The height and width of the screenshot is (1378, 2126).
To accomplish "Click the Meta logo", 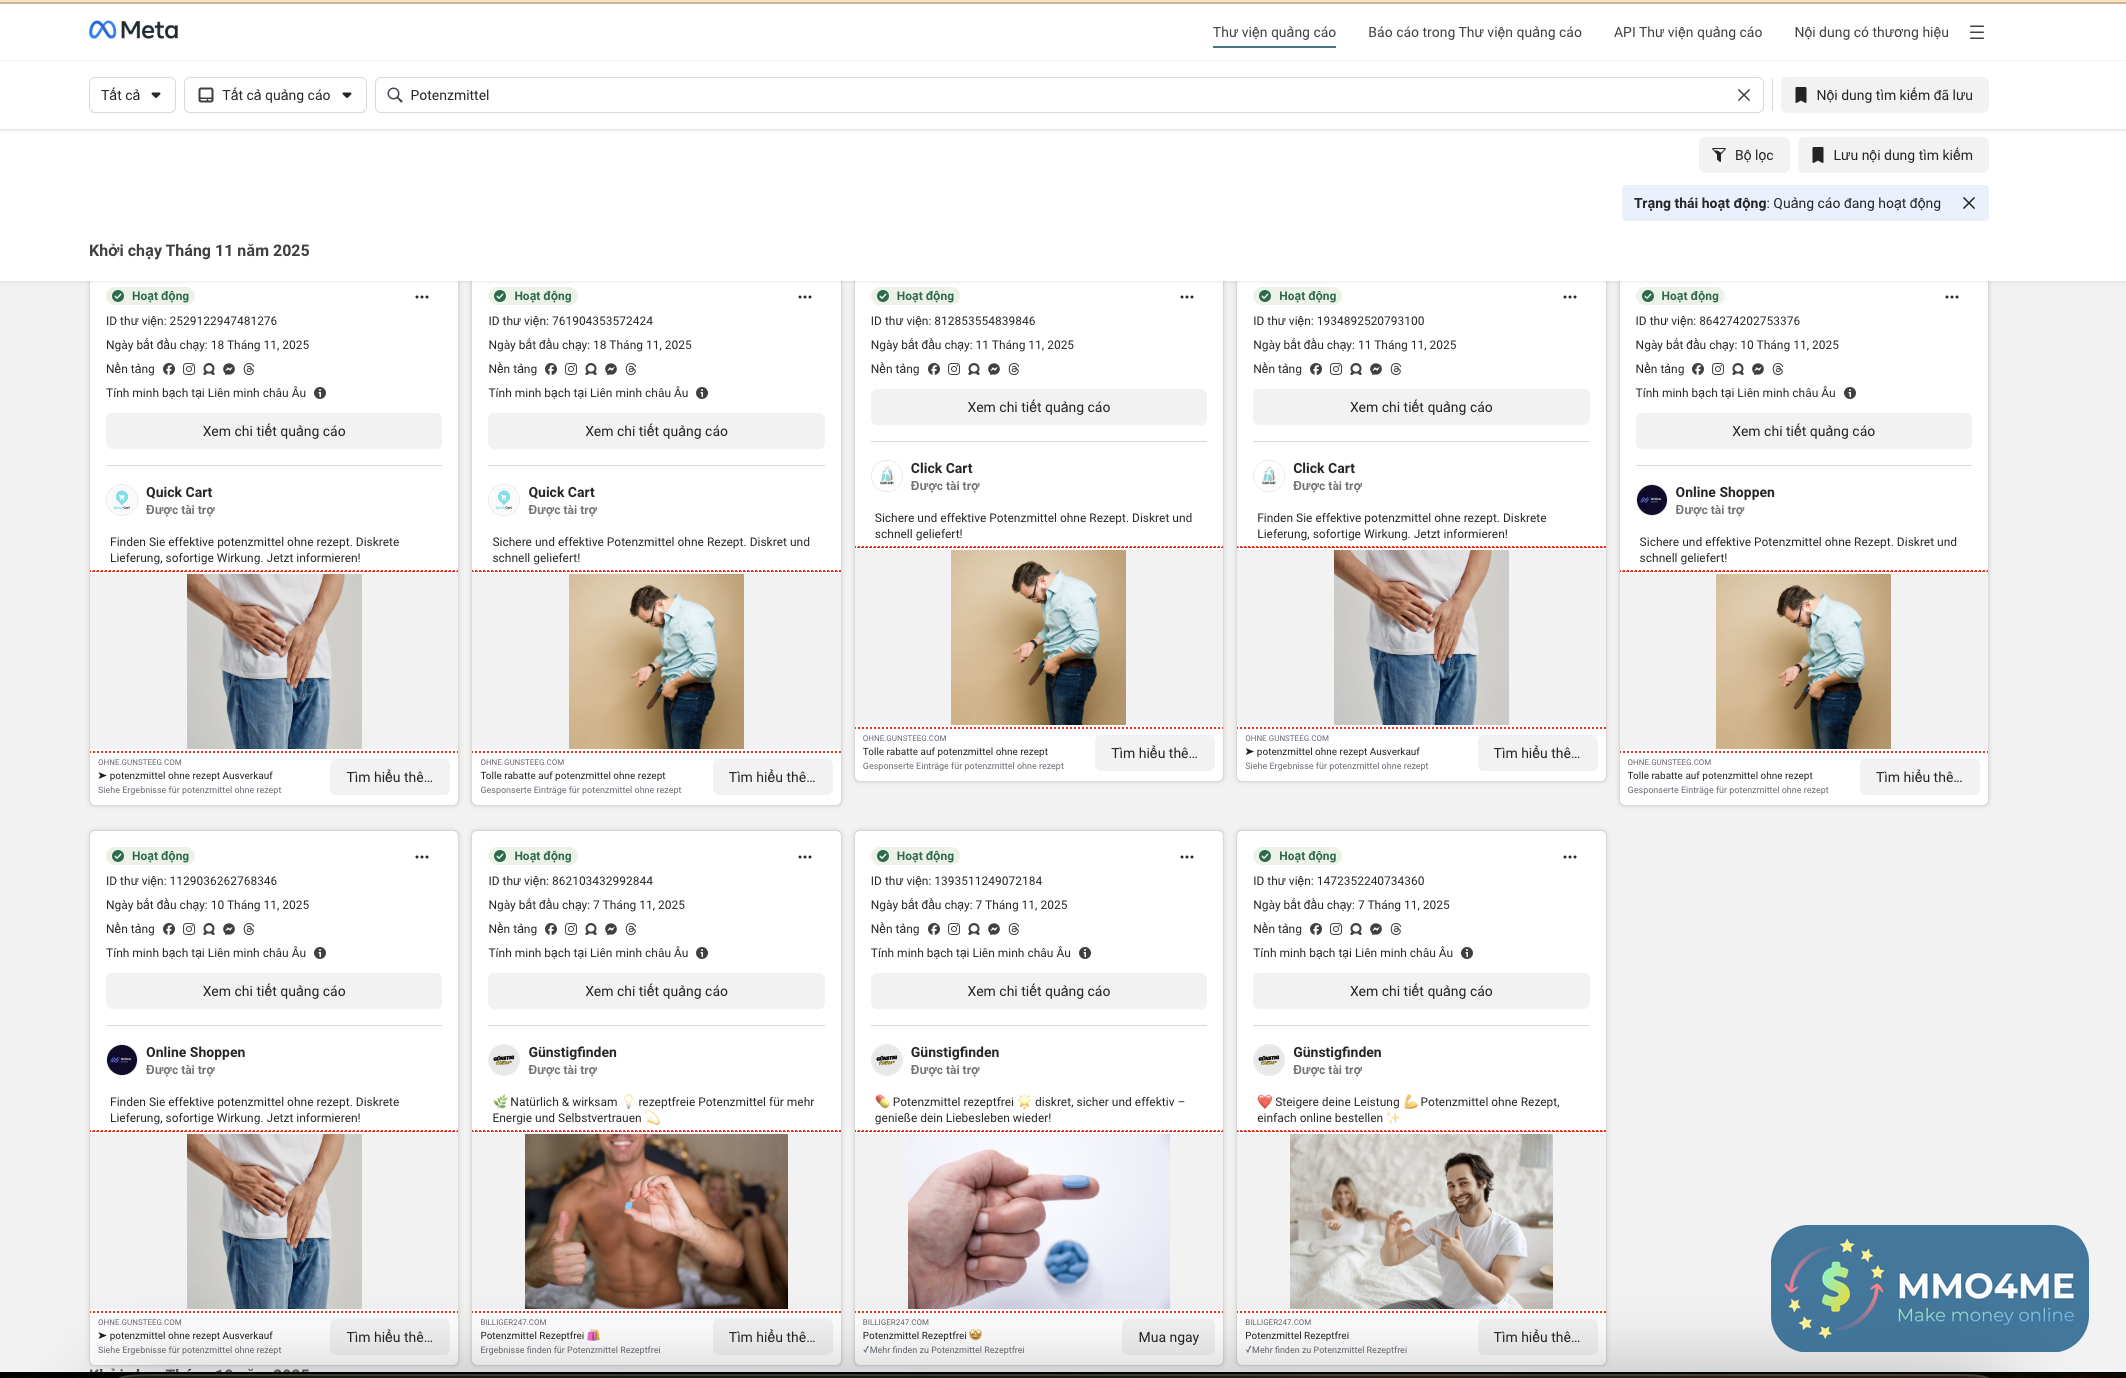I will click(133, 30).
